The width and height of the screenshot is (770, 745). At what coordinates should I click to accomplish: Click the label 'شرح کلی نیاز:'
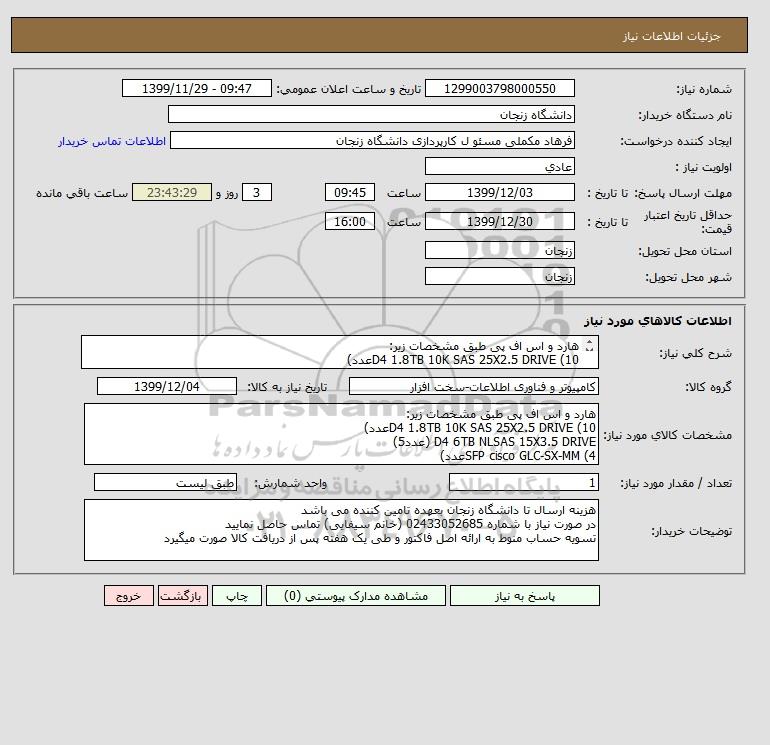[x=695, y=353]
